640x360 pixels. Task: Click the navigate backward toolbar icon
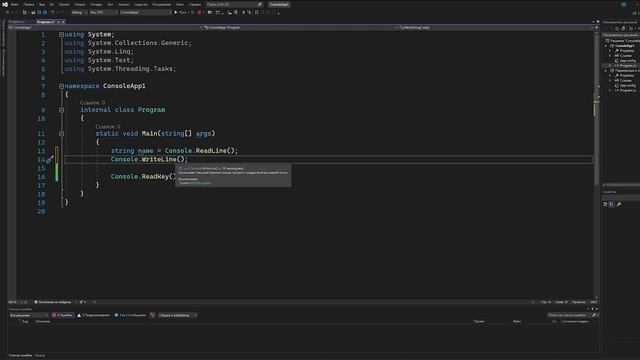pyautogui.click(x=7, y=13)
